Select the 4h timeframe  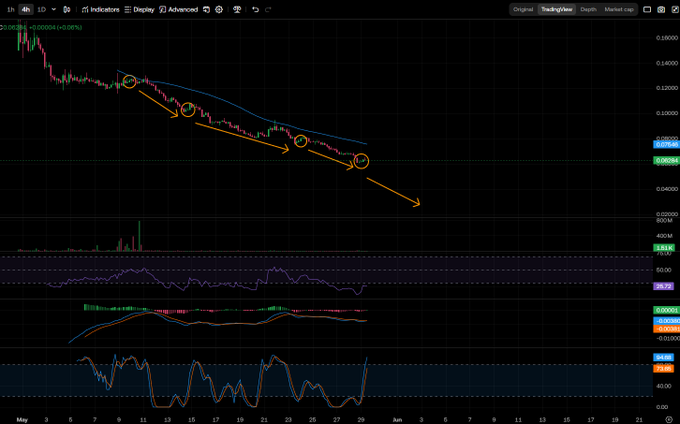26,10
